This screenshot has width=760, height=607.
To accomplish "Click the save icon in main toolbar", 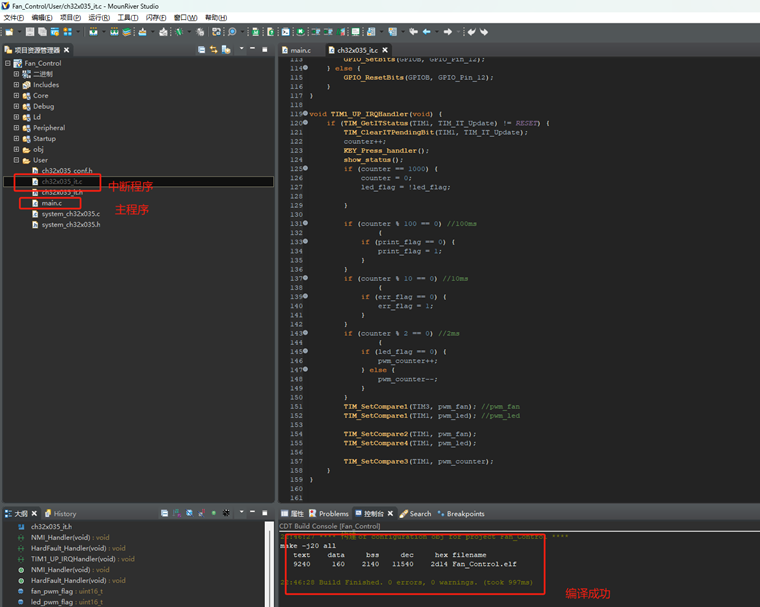I will point(31,32).
